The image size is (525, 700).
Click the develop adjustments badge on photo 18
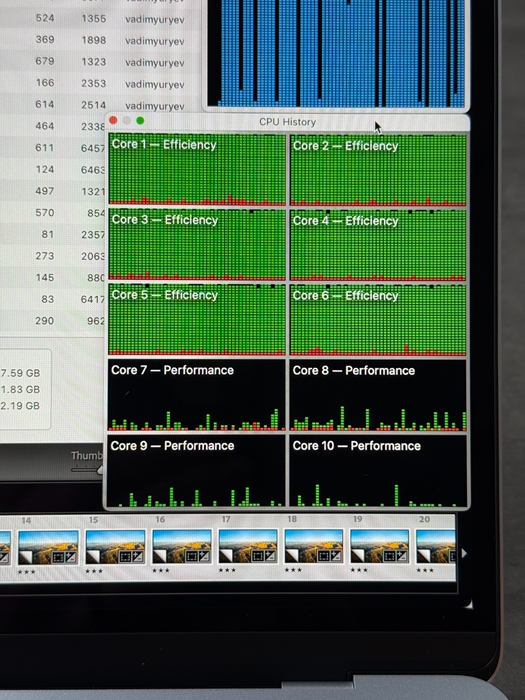[335, 556]
